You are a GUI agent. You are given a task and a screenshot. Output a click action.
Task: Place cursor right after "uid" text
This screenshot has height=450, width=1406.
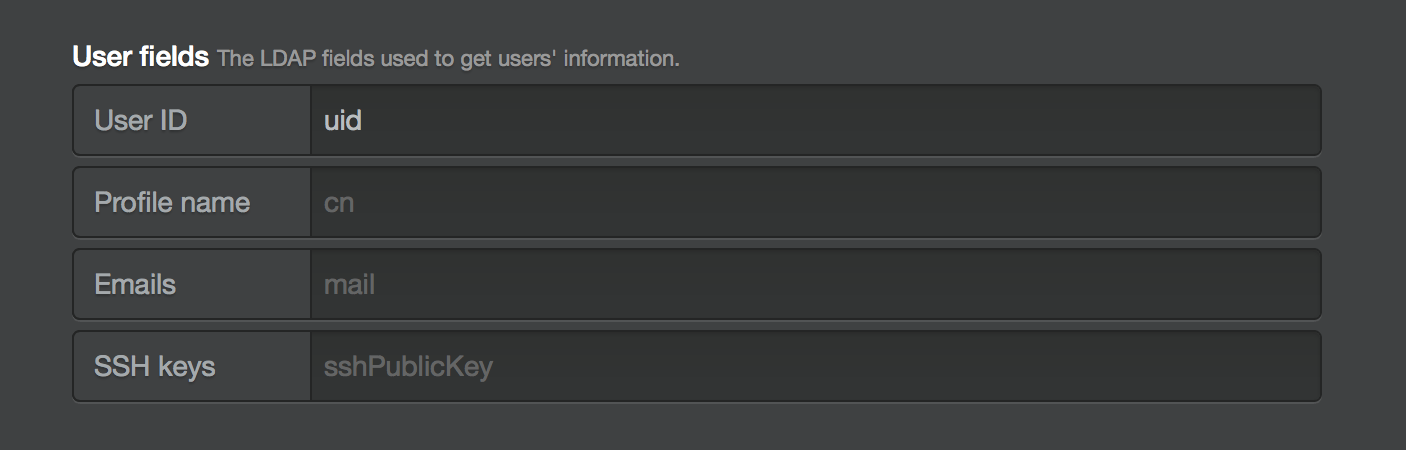click(x=363, y=121)
